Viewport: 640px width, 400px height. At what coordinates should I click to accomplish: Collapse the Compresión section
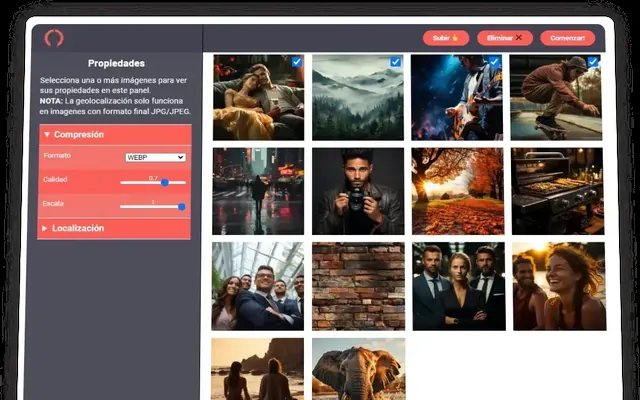115,135
